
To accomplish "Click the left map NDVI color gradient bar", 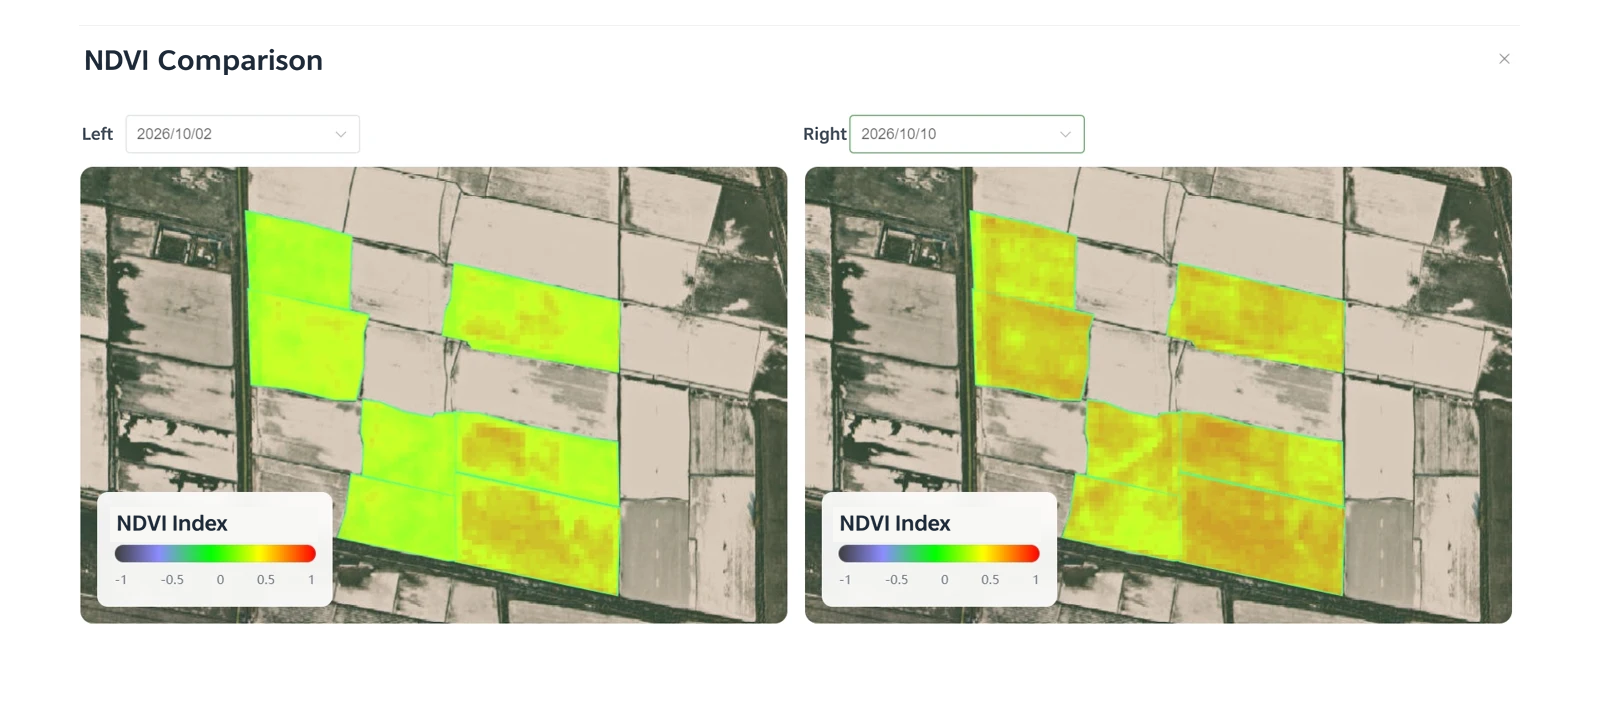I will (x=215, y=553).
